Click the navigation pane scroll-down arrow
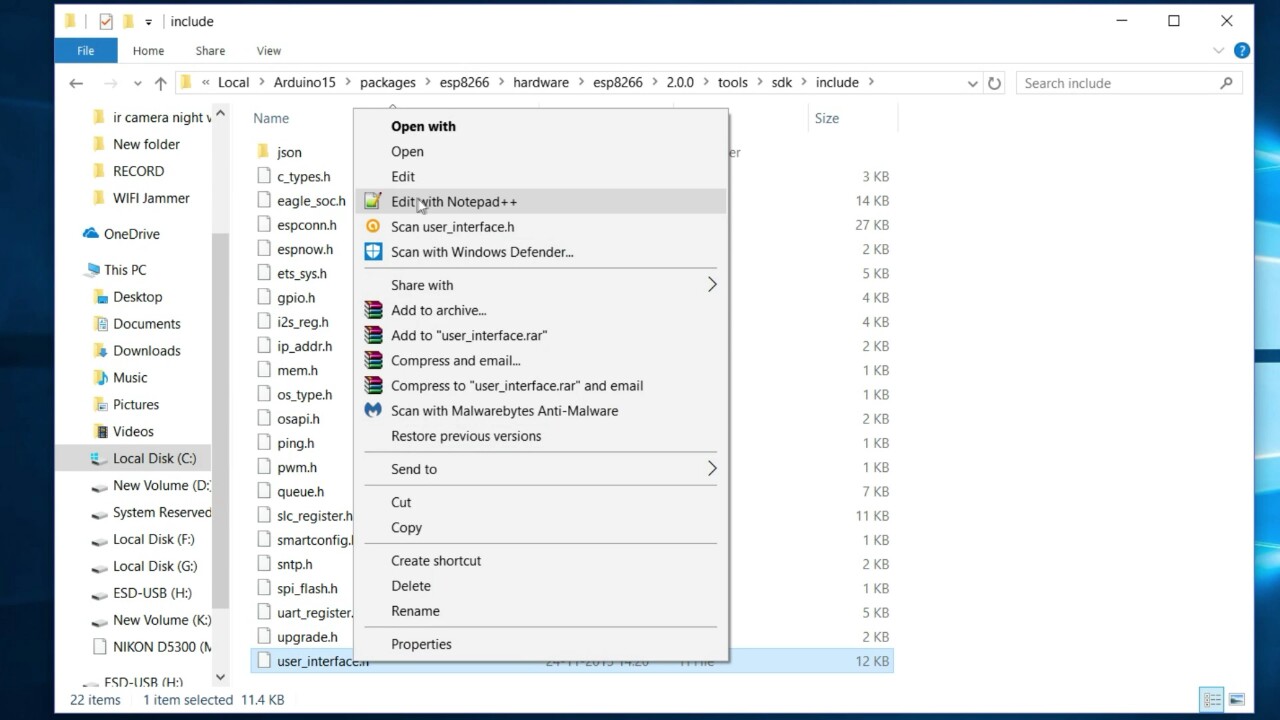Image resolution: width=1280 pixels, height=720 pixels. pos(220,678)
